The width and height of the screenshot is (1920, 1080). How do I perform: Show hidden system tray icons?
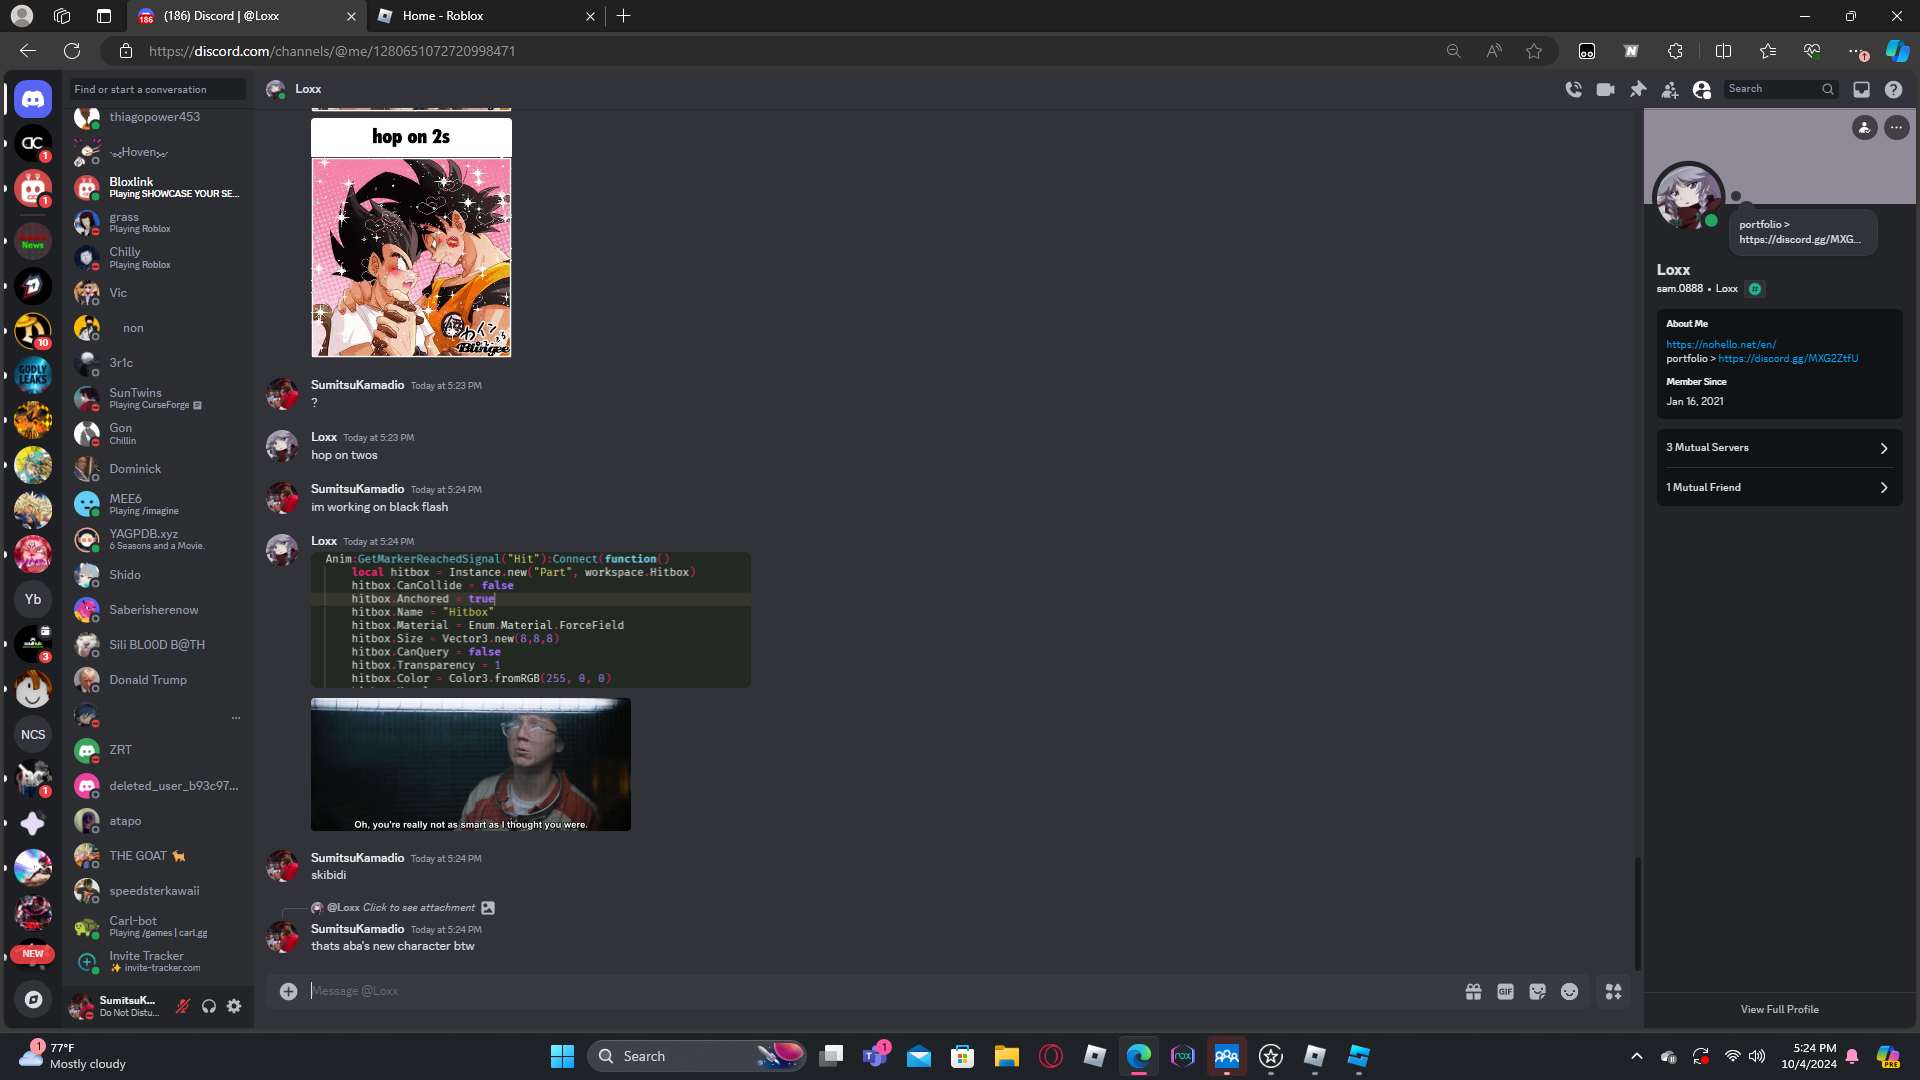coord(1636,1056)
